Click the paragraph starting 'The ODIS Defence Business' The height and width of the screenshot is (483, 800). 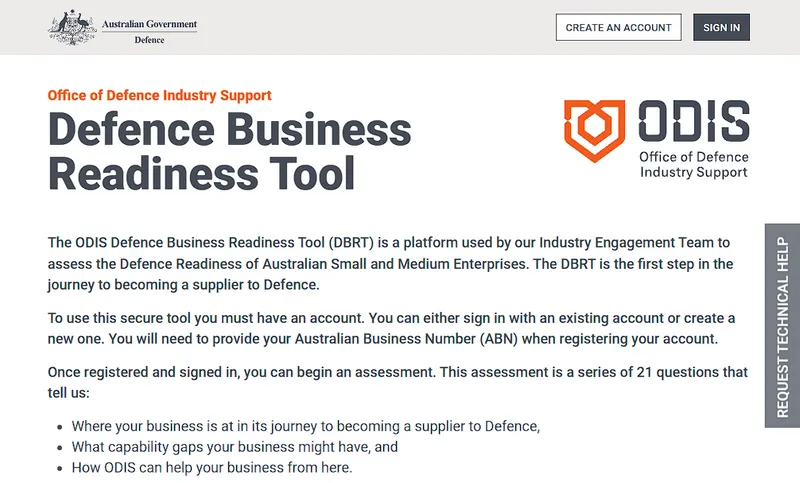click(x=390, y=264)
